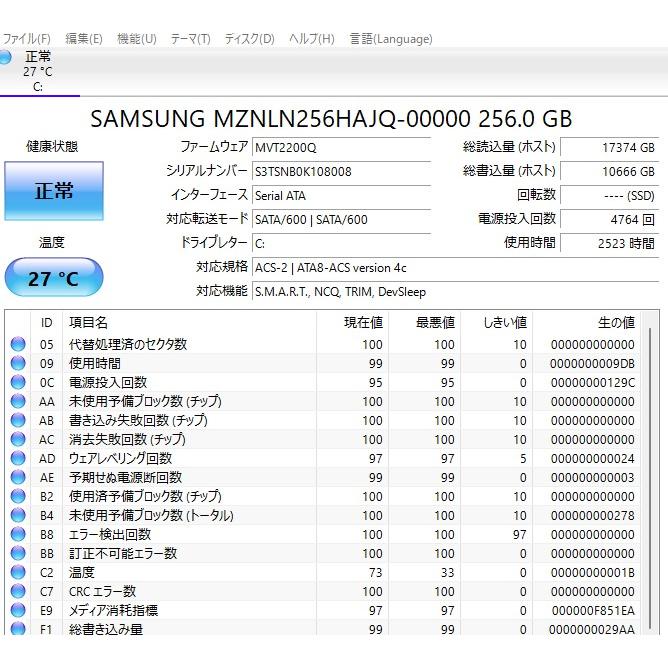Select the 訂正不可能エラー数 row name
Viewport: 668px width, 668px height.
click(123, 553)
